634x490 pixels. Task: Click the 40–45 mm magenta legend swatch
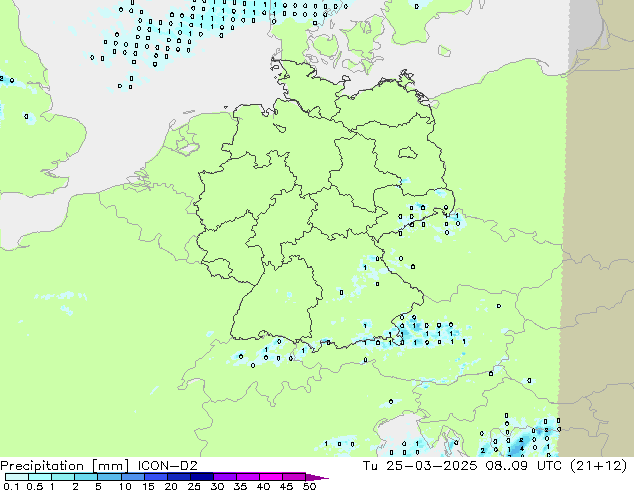pos(271,477)
